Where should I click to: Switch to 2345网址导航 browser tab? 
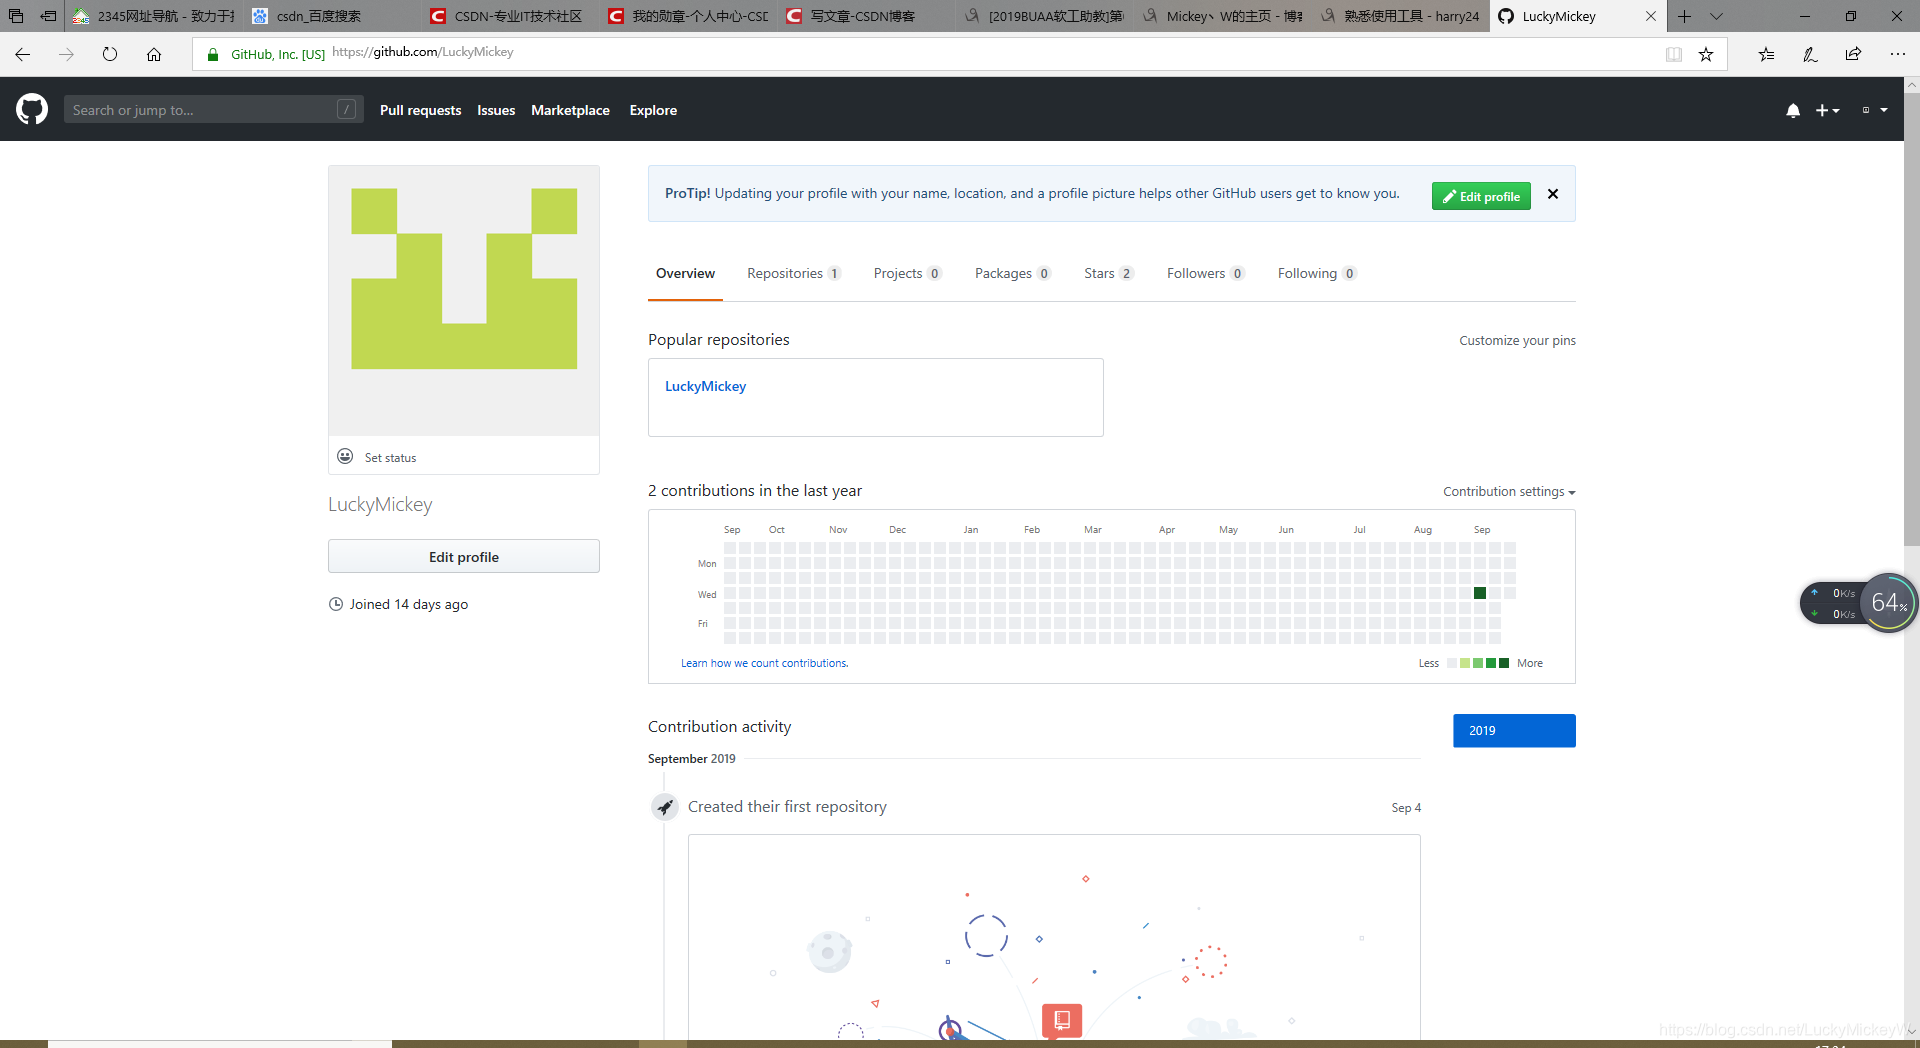(155, 16)
